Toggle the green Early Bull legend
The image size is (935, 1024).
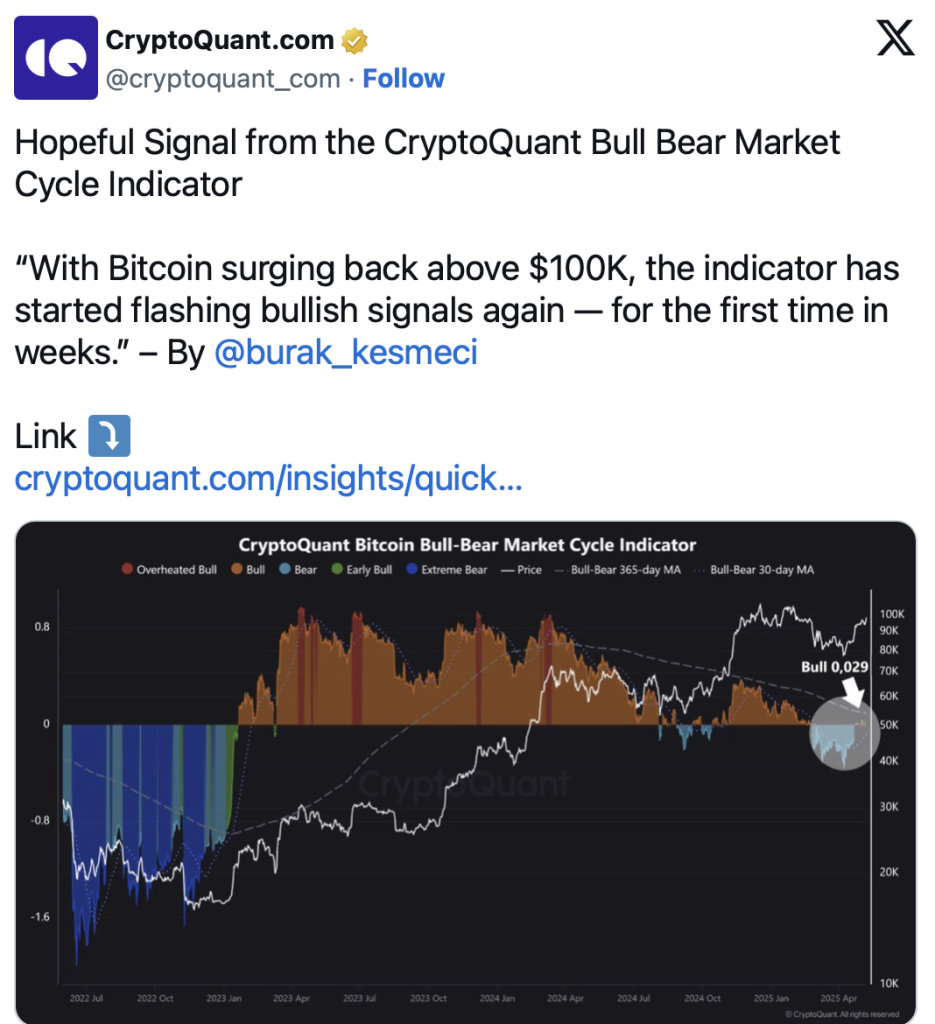[362, 569]
